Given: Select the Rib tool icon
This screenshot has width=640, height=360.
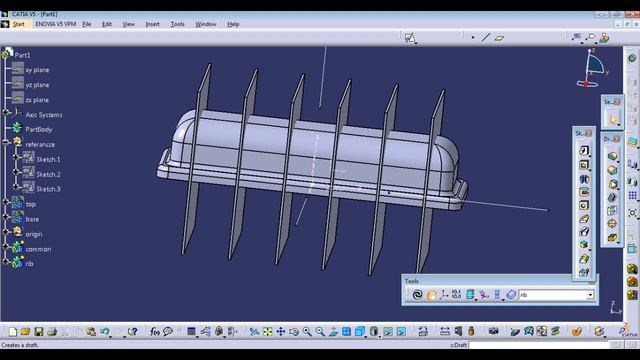Looking at the screenshot, I should coord(584,219).
